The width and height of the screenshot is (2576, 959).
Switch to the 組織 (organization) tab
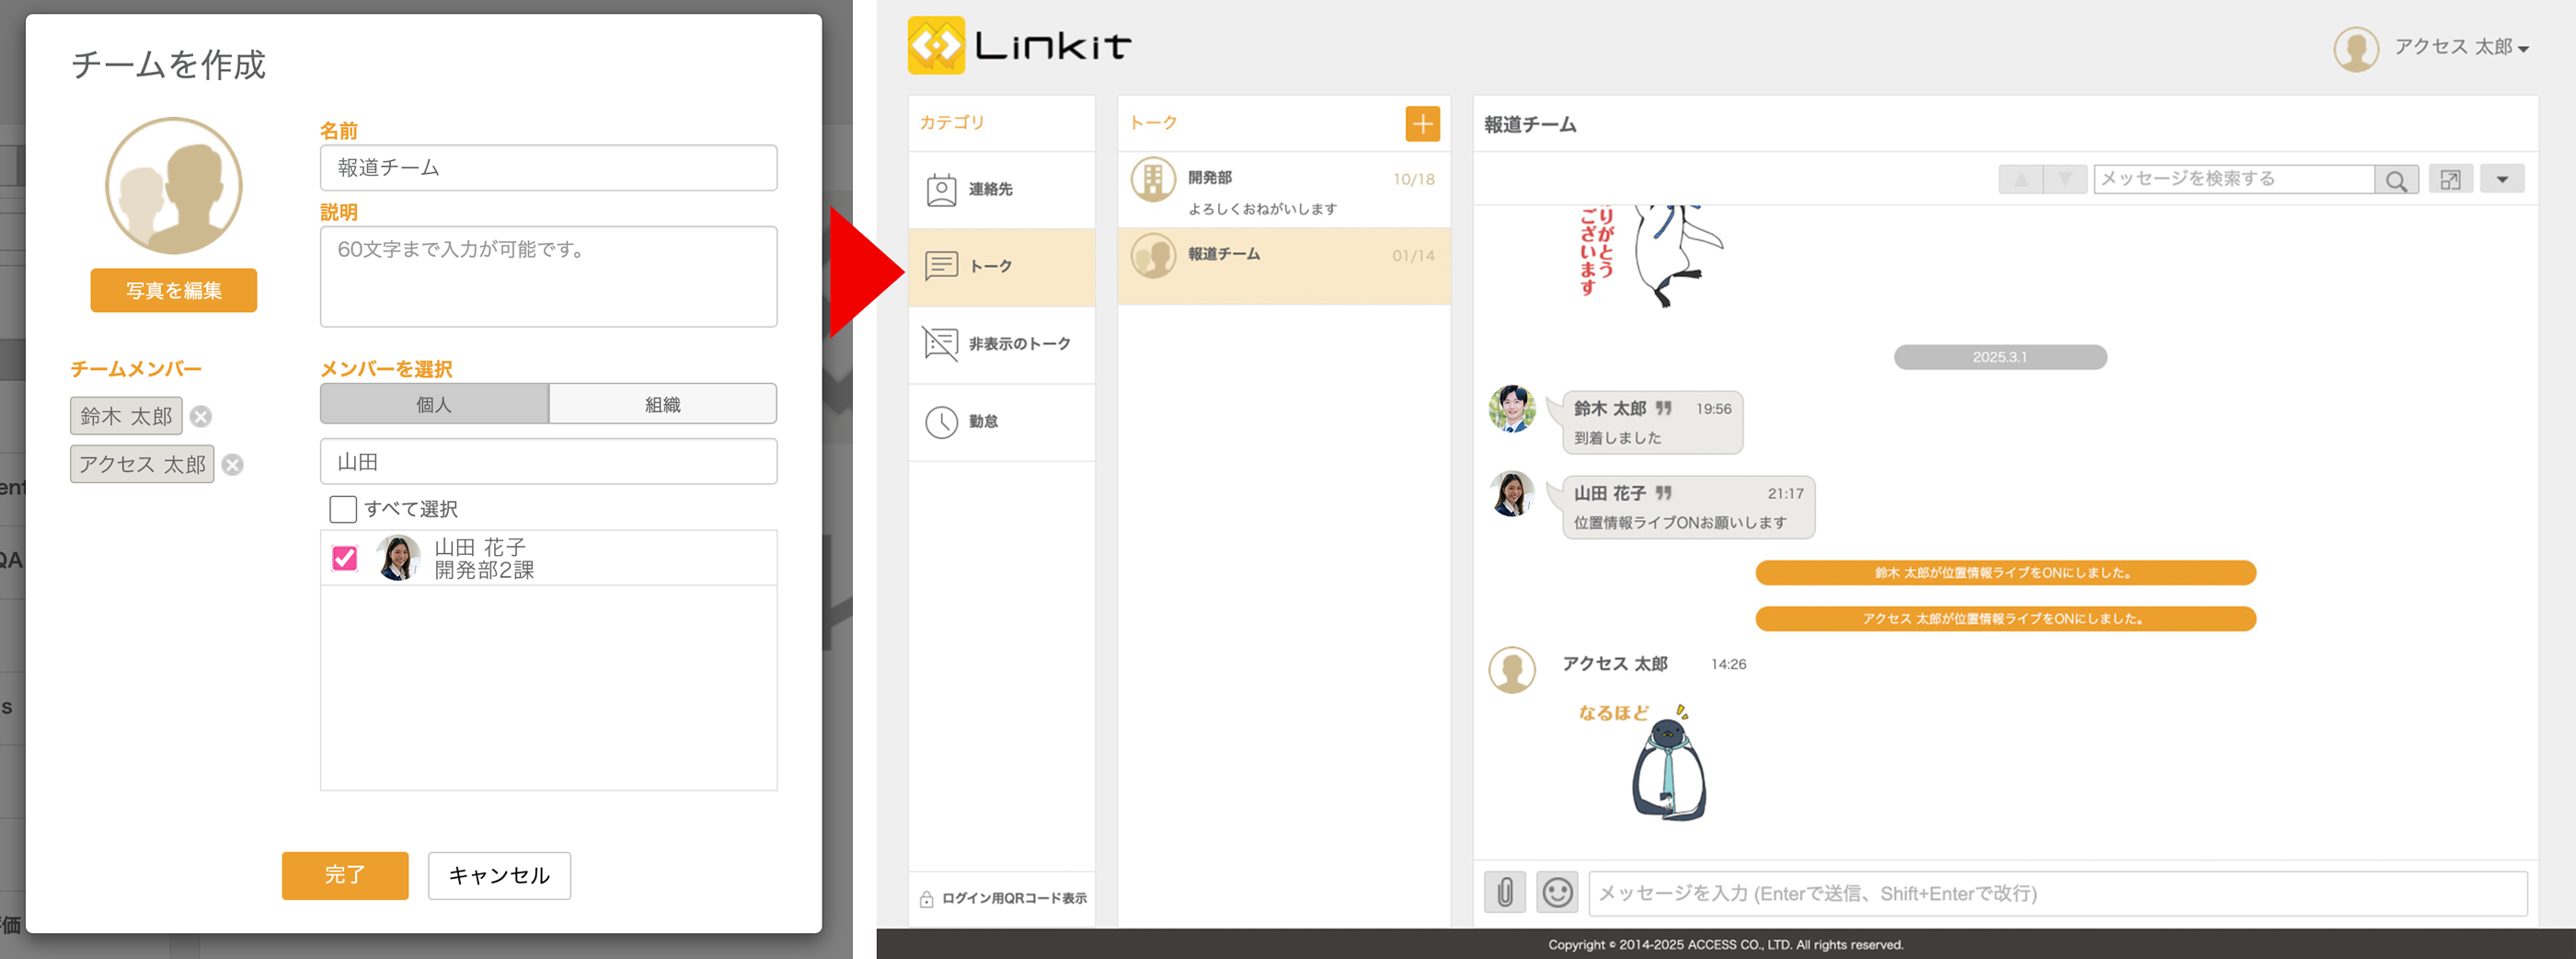[x=662, y=404]
